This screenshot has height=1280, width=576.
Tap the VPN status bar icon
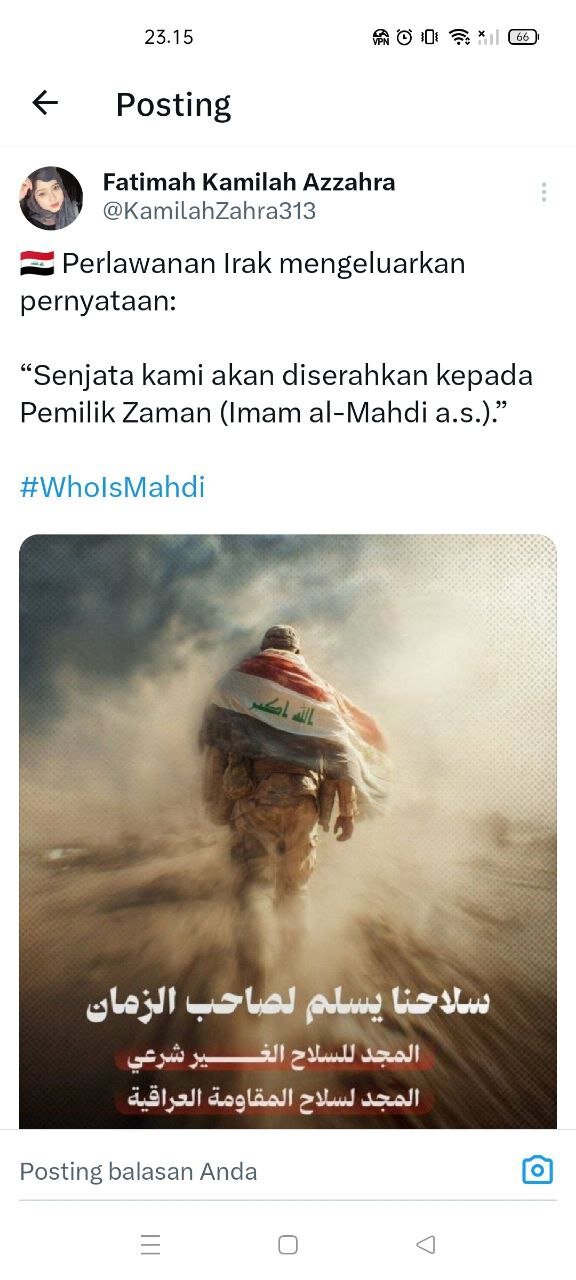[381, 37]
